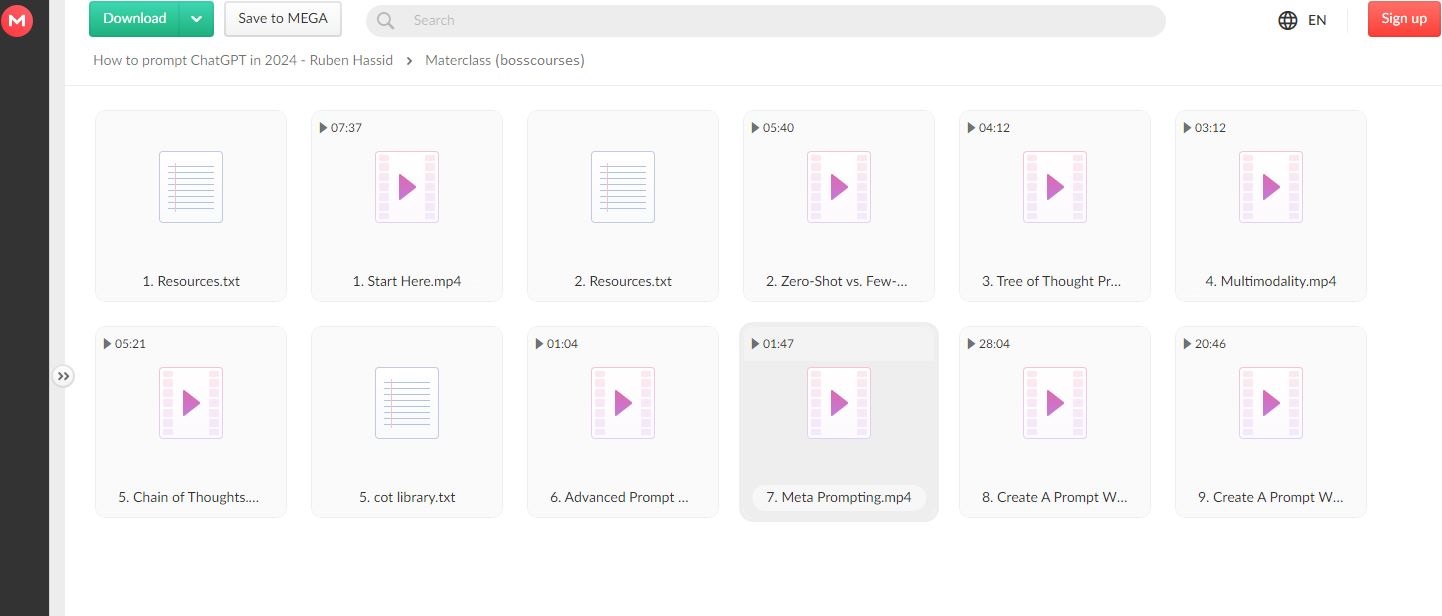Open the 4. Multimodality.mp4 video icon

point(1271,187)
